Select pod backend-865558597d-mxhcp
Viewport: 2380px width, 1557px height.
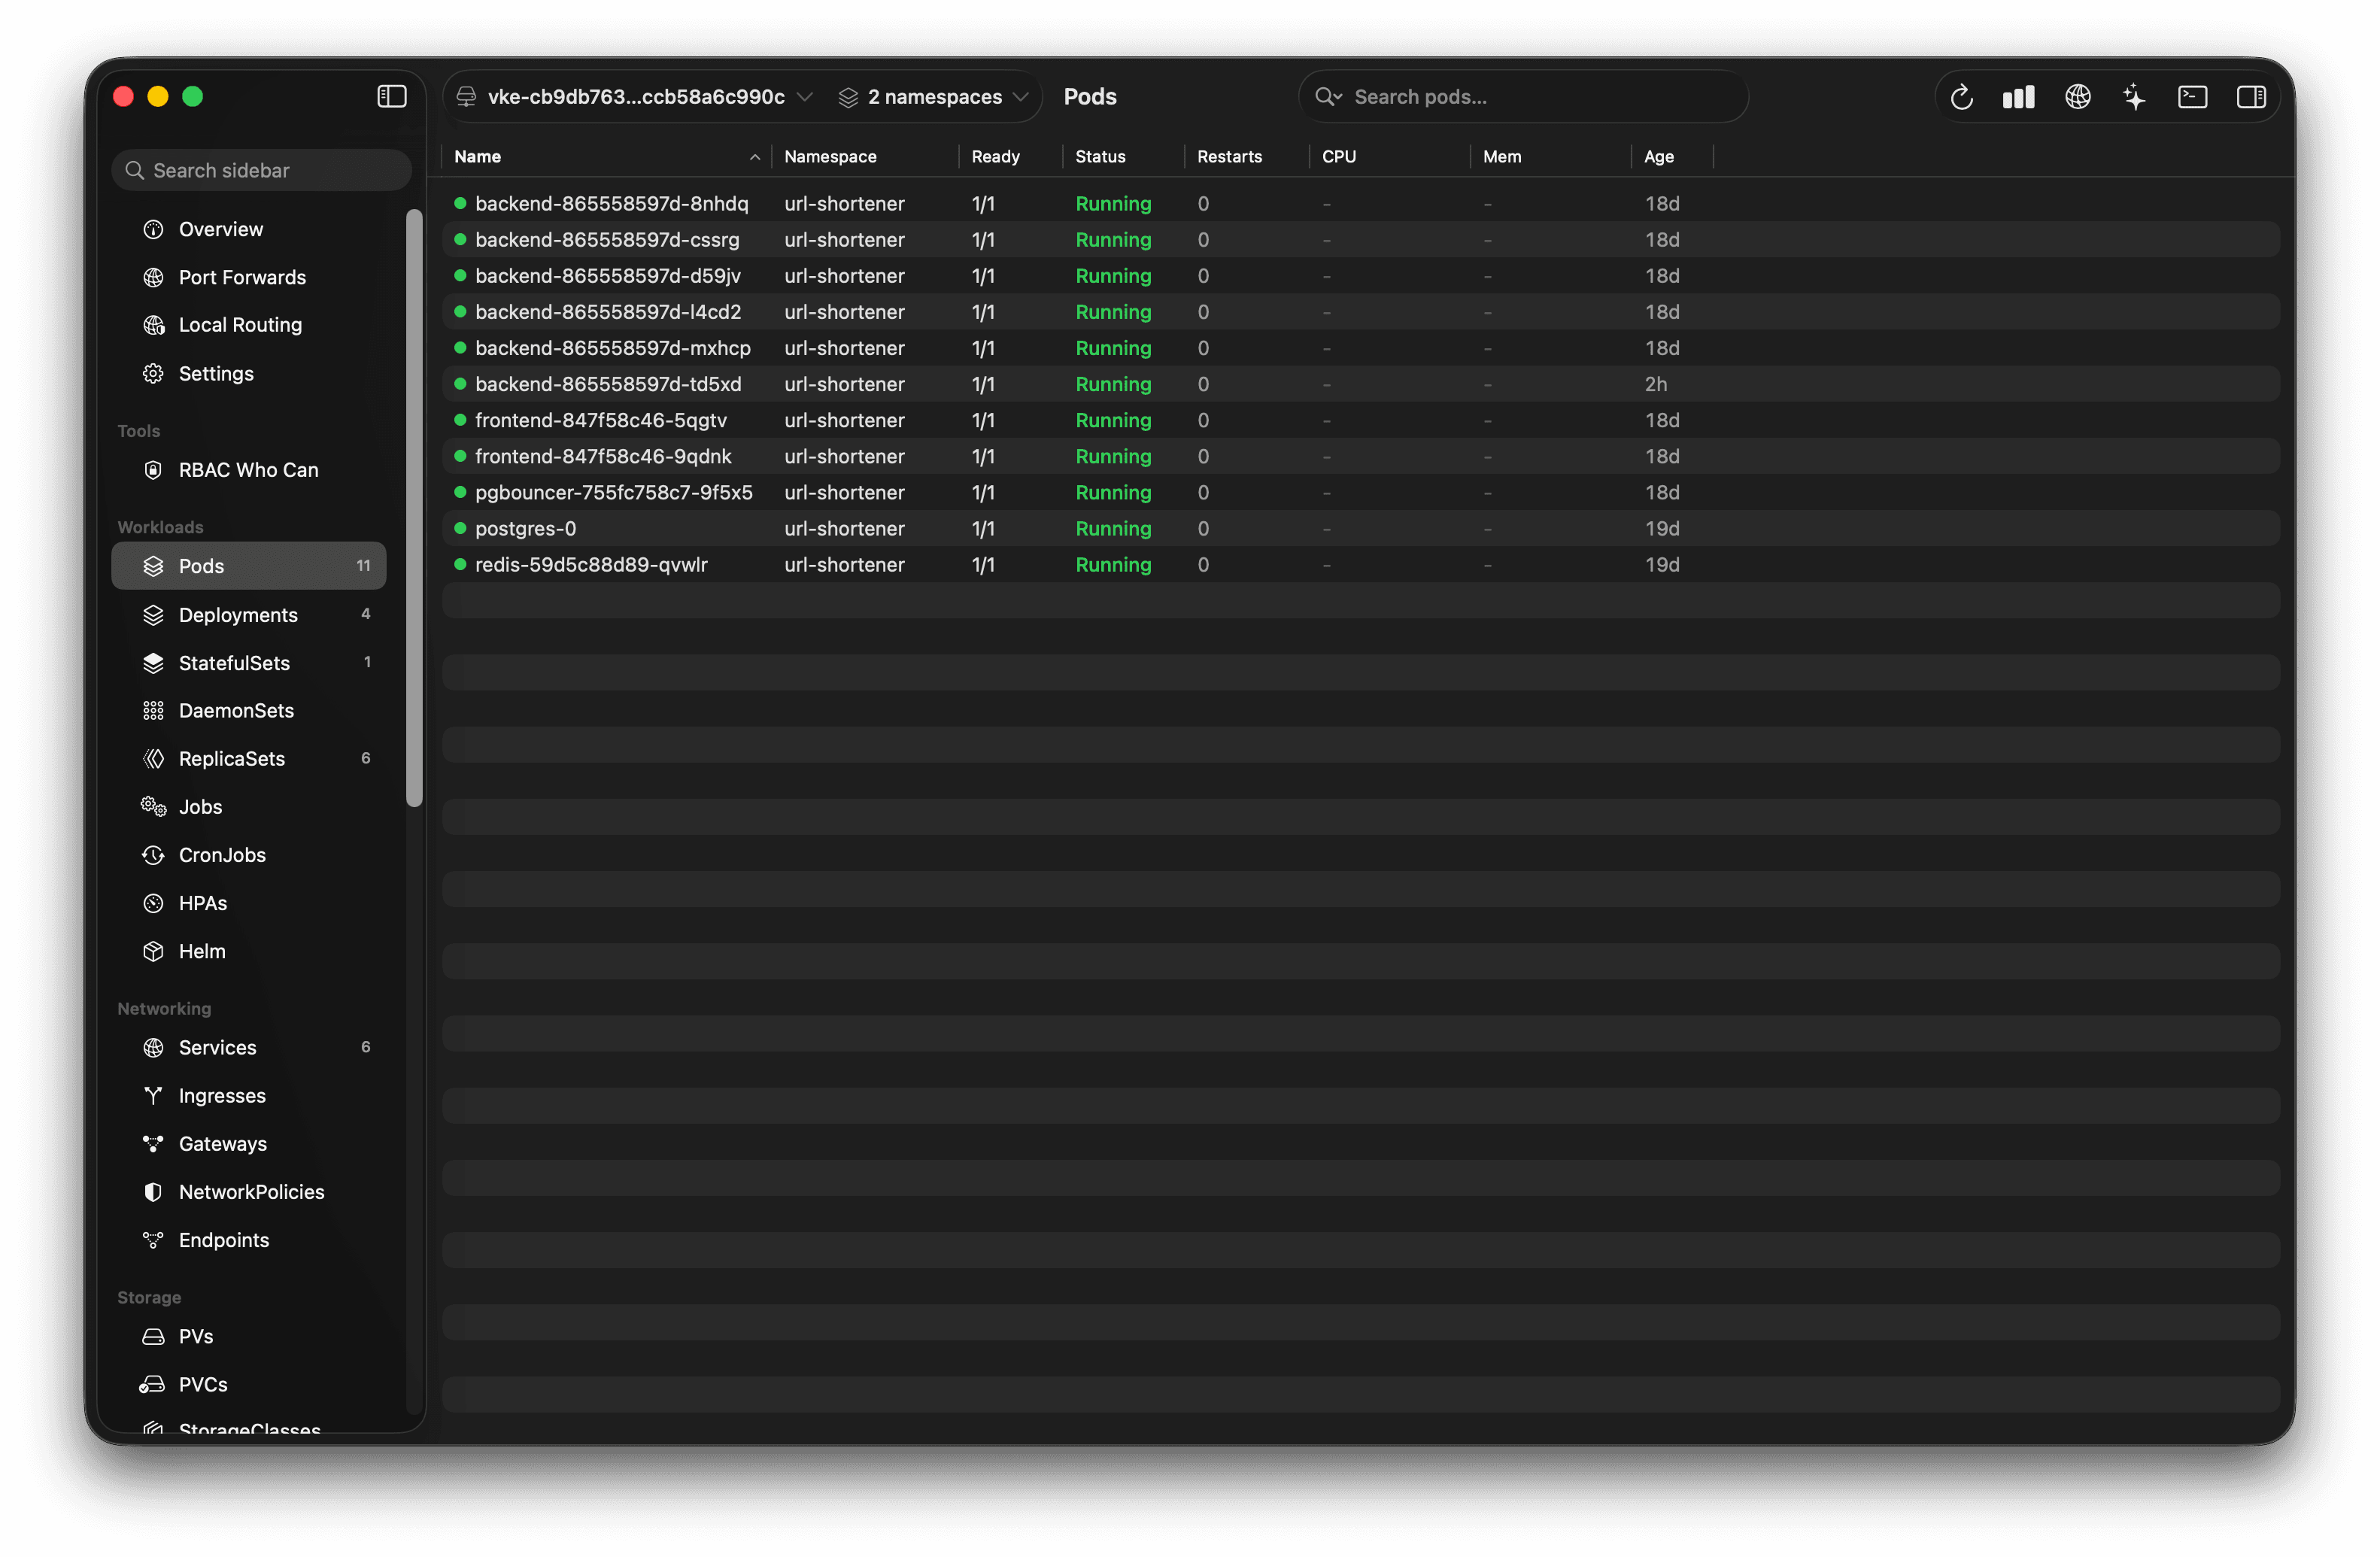(x=1360, y=348)
